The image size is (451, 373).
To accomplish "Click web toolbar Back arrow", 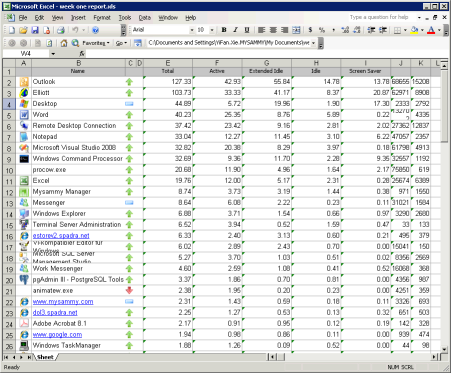I will coord(12,43).
